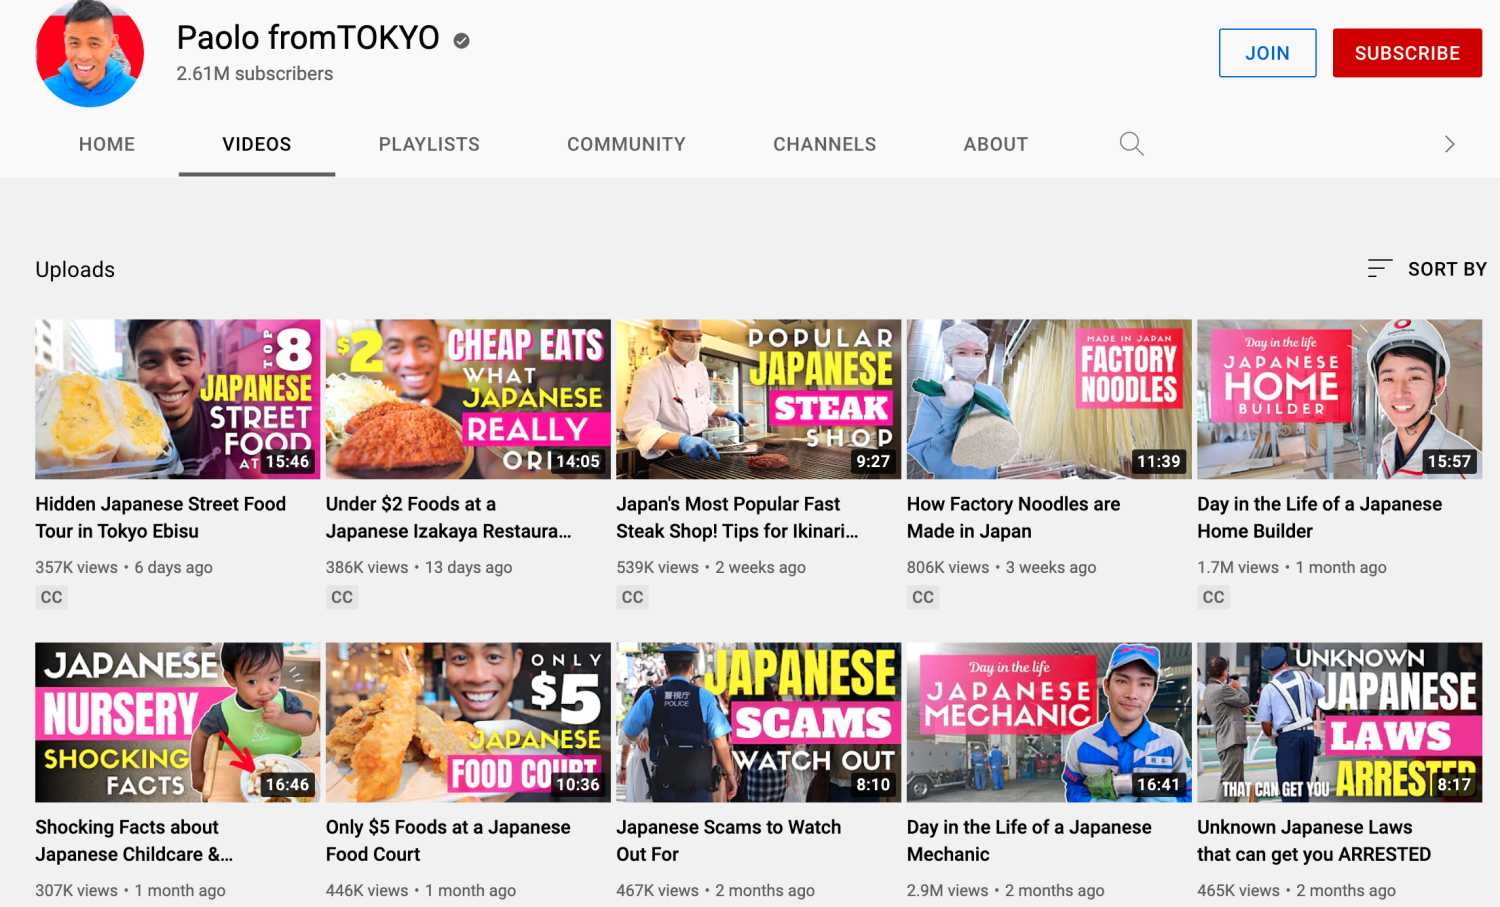Click CC badge under Izakaya video

[x=342, y=597]
